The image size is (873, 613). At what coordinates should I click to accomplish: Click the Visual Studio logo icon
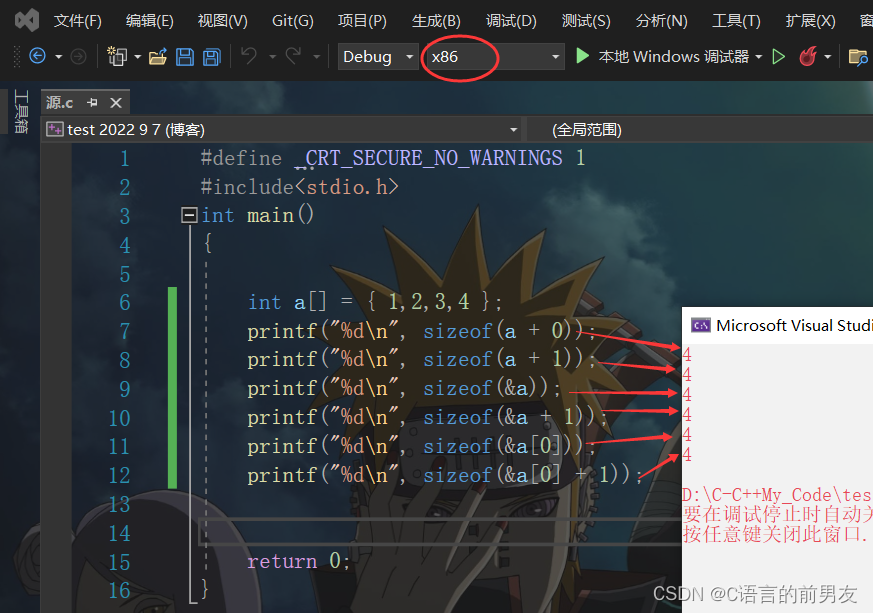[x=27, y=21]
